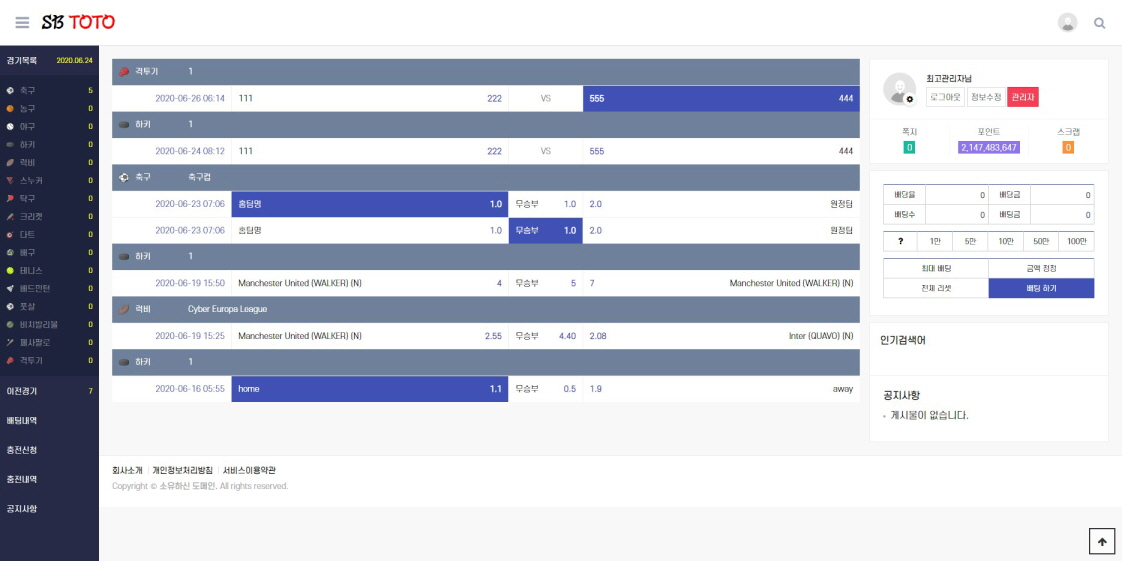Click the 테니스 tennis ball sidebar icon

[10, 270]
